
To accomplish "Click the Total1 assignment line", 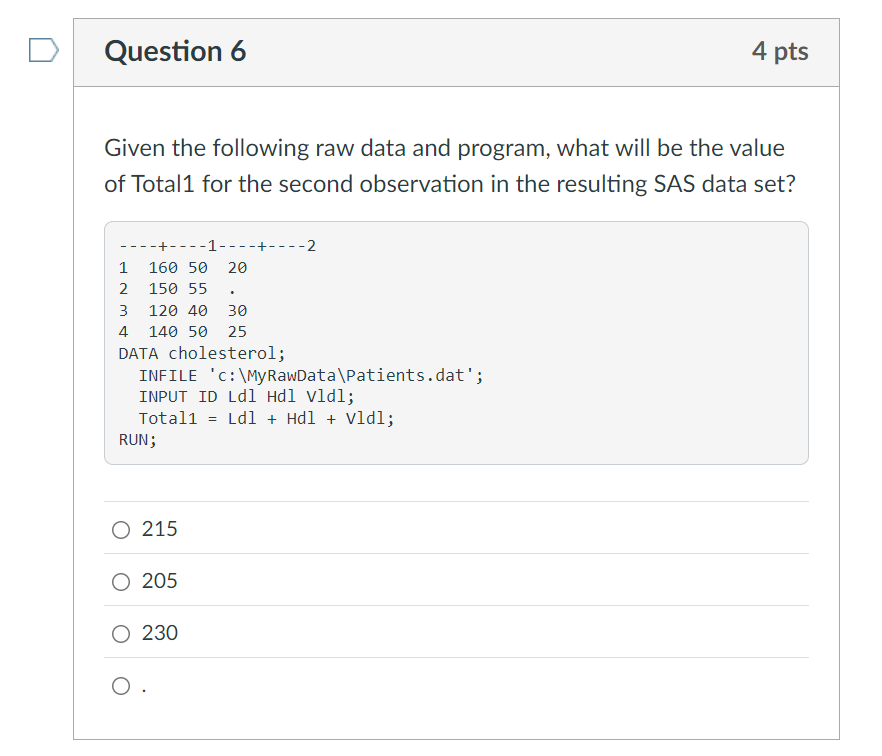I will click(x=266, y=418).
